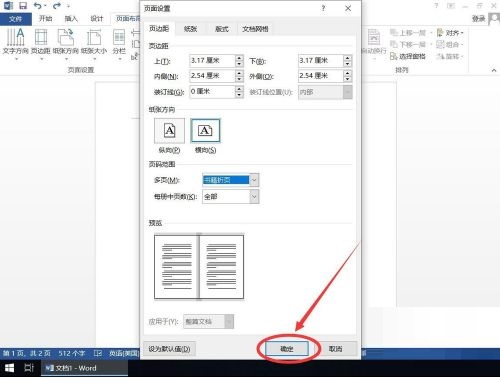Viewport: 500px width, 377px height.
Task: Click the 登录 sign in link
Action: [478, 19]
